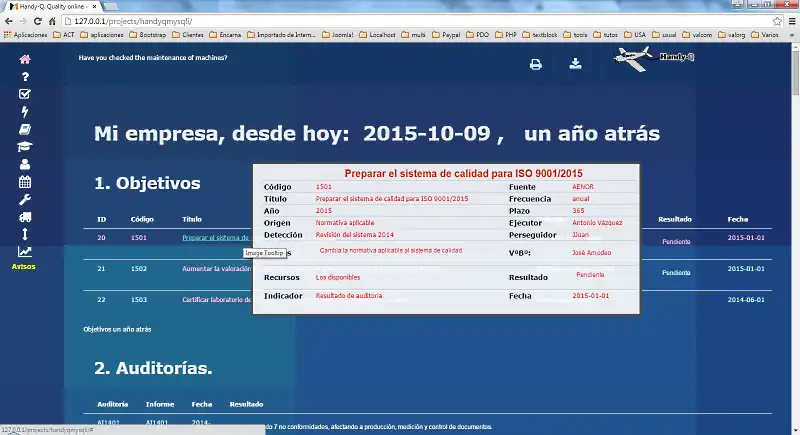Viewport: 800px width, 435px height.
Task: Open the Clientes bookmarks folder
Action: [x=188, y=35]
